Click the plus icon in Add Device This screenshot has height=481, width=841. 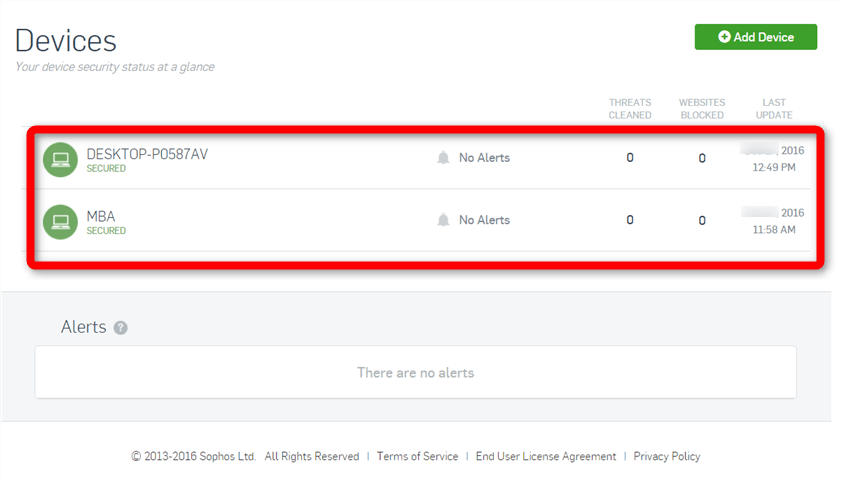[x=724, y=37]
